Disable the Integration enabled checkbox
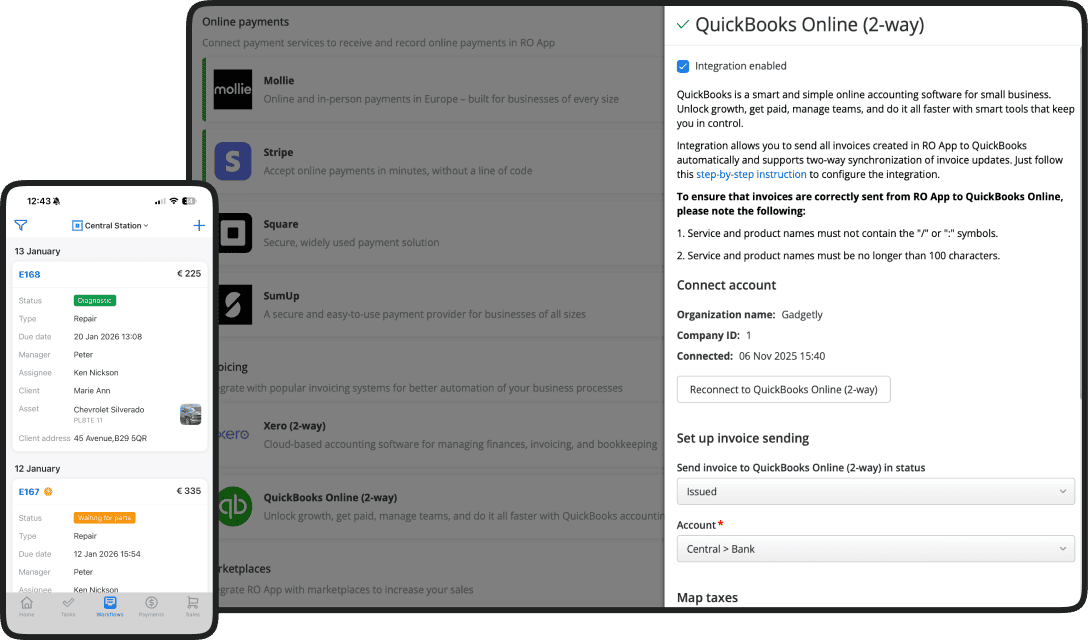 click(682, 66)
